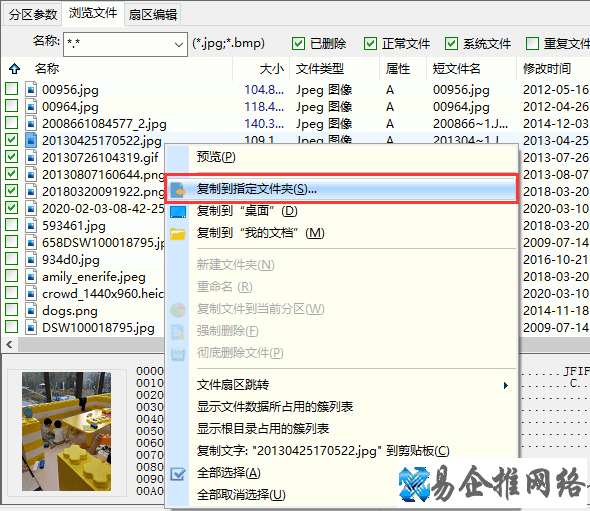Click the file icon of 00956.jpg
590x511 pixels.
(x=31, y=90)
